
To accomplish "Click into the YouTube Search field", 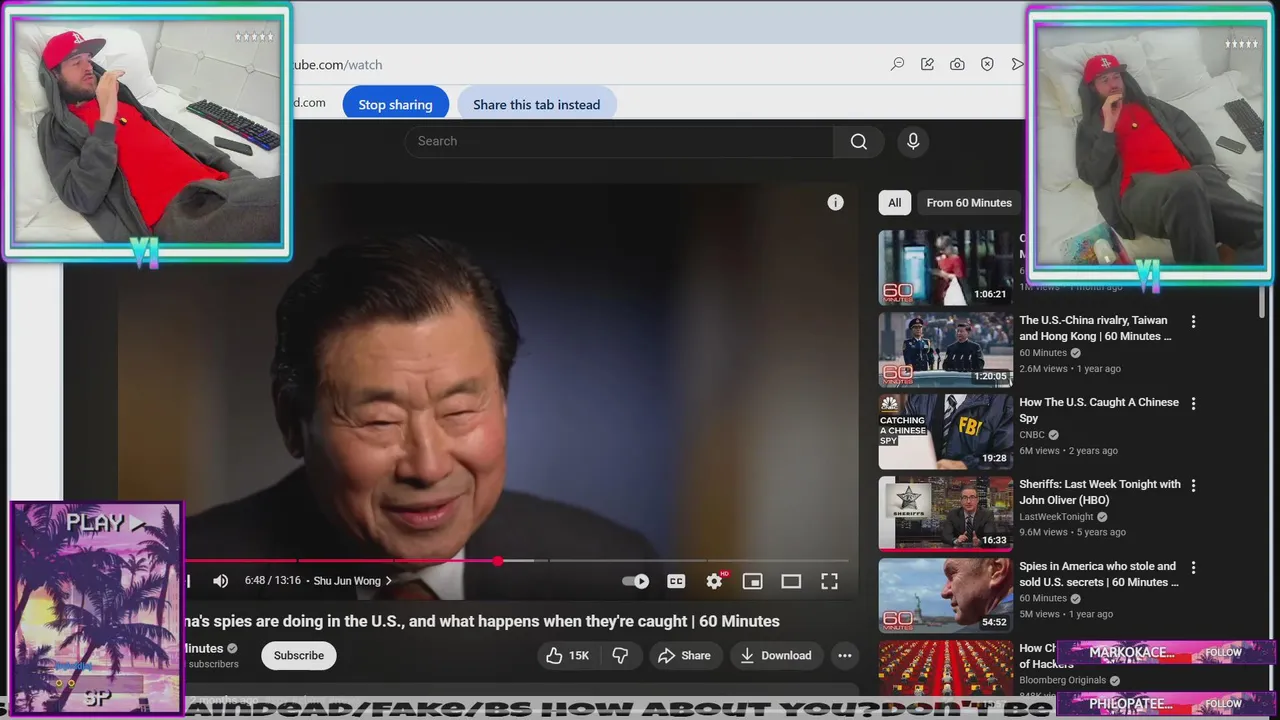I will pyautogui.click(x=619, y=141).
